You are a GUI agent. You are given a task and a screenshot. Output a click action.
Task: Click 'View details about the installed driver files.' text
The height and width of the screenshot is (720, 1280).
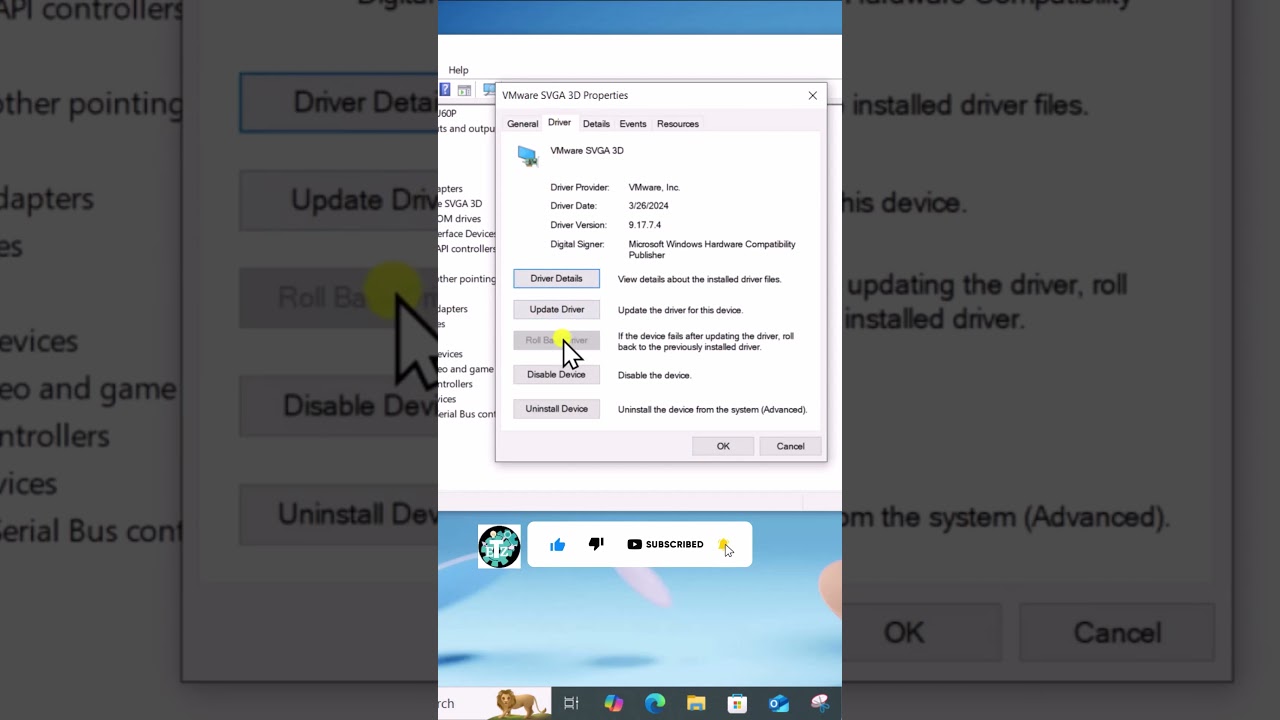click(x=700, y=279)
